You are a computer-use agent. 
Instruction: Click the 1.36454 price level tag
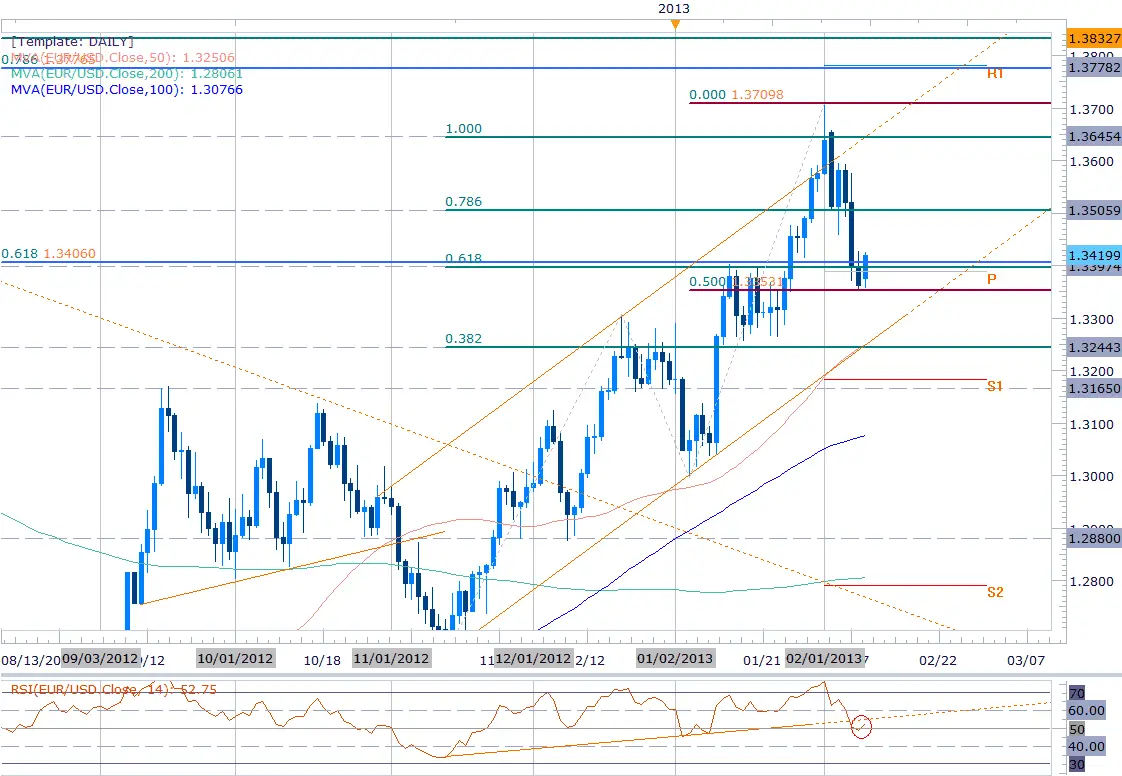coord(1094,136)
